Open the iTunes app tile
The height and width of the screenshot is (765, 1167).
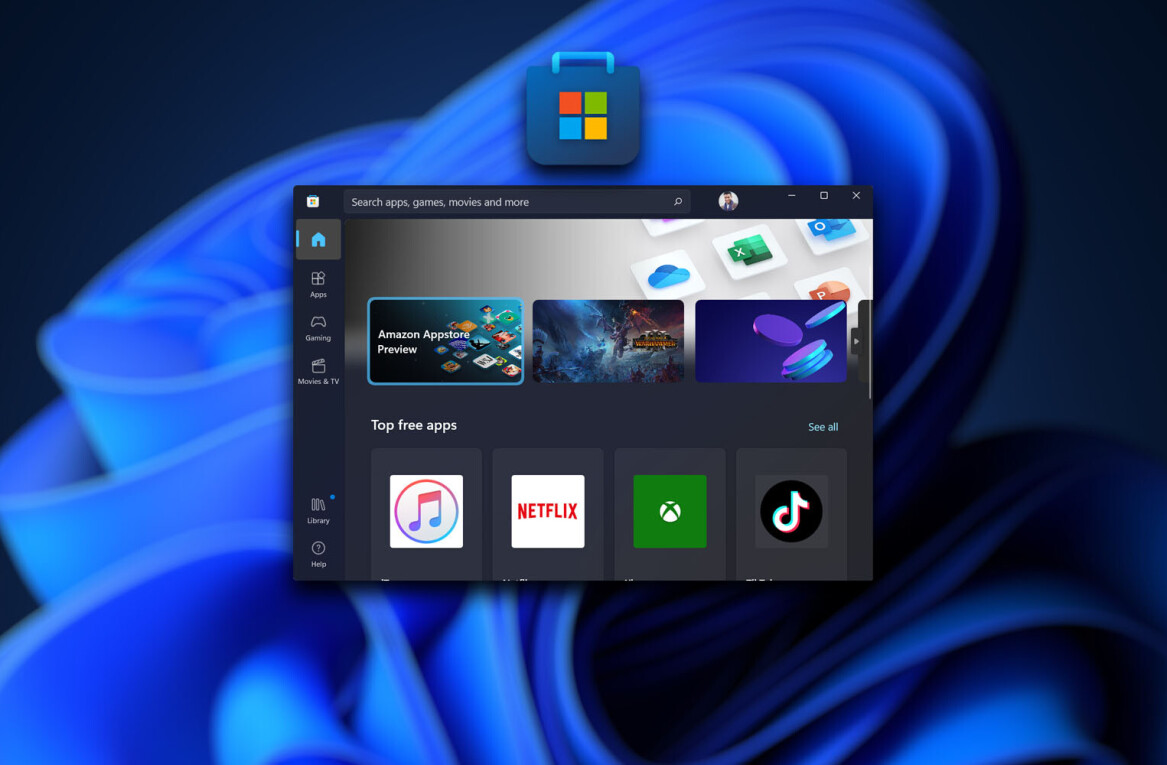[x=426, y=512]
